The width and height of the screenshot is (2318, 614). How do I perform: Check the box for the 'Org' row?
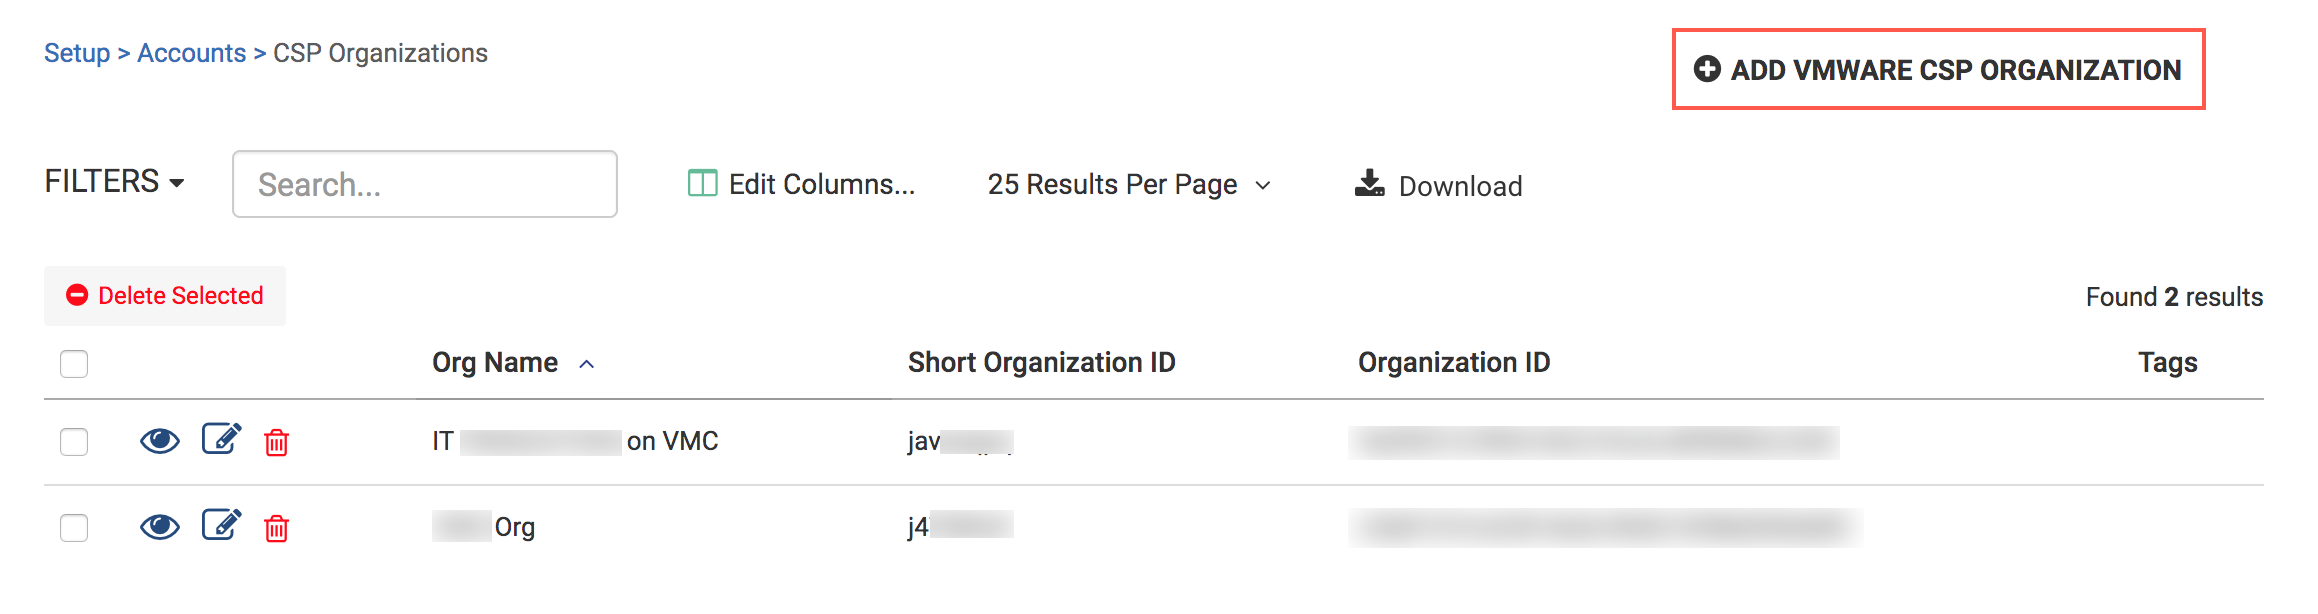[x=74, y=527]
